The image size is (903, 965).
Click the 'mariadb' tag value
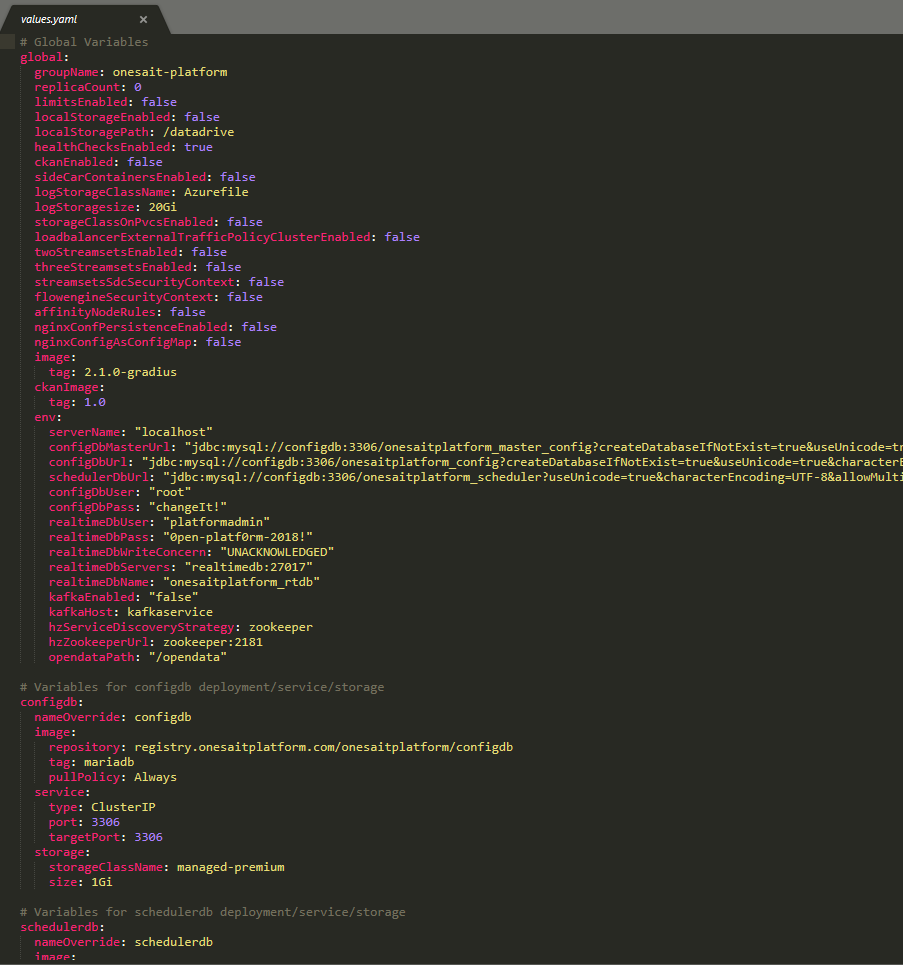(x=109, y=762)
